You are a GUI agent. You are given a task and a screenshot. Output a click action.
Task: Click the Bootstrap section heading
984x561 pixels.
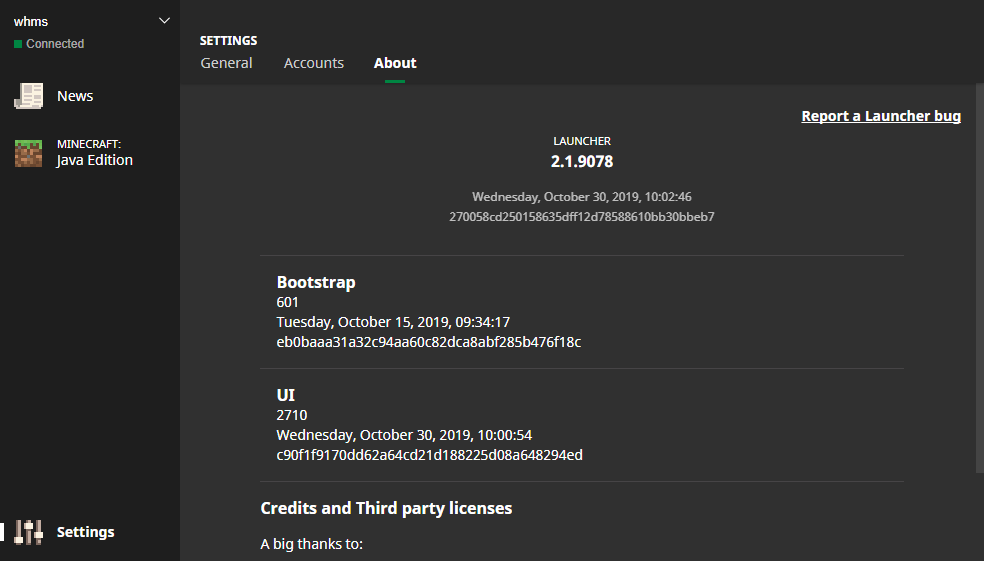[316, 282]
